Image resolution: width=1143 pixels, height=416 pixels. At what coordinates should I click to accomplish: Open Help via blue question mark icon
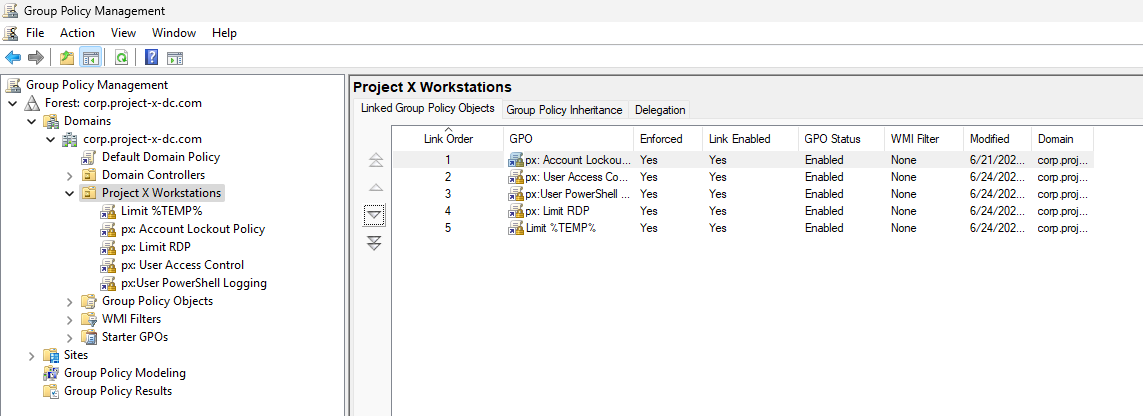(x=152, y=58)
